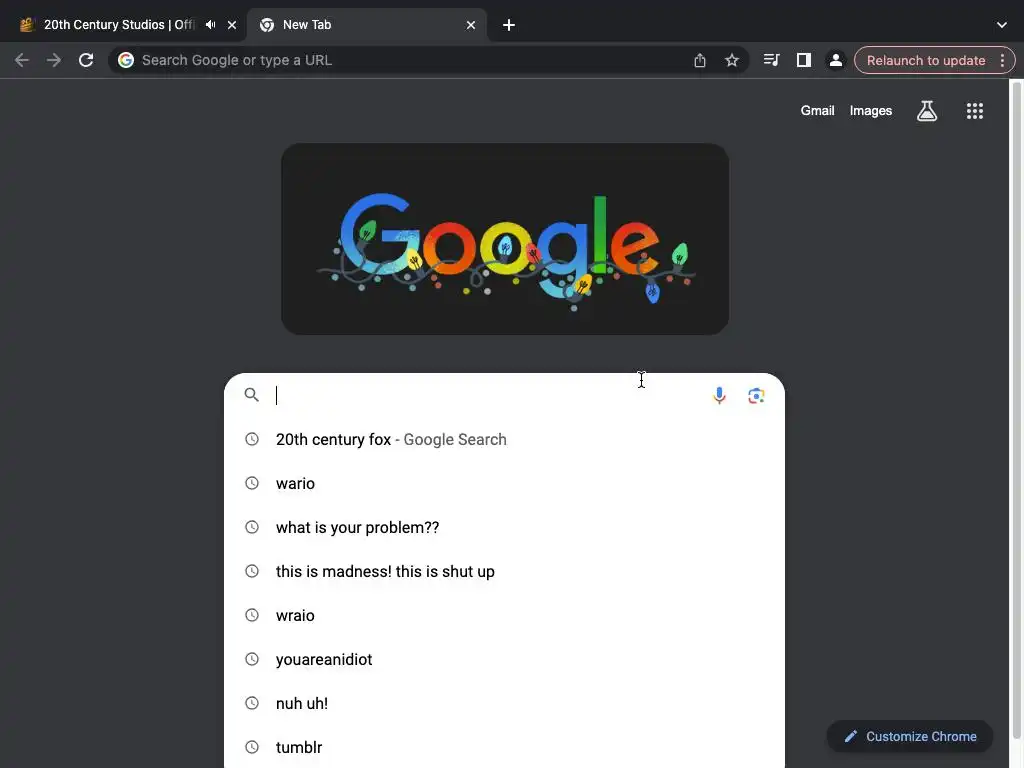Close the New Tab tab

[x=471, y=25]
